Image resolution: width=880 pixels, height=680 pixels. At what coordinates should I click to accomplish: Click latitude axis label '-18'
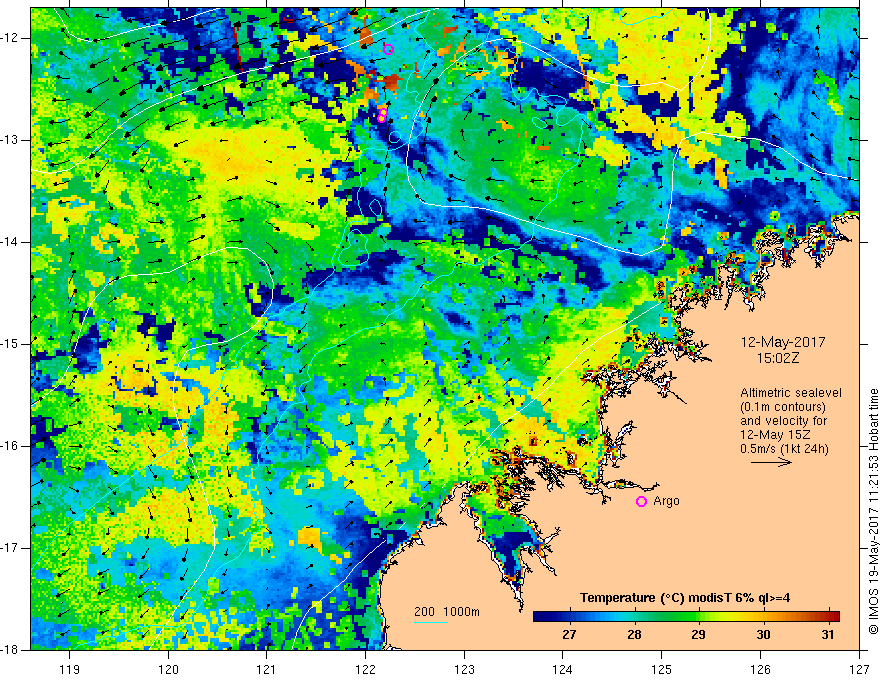(11, 650)
